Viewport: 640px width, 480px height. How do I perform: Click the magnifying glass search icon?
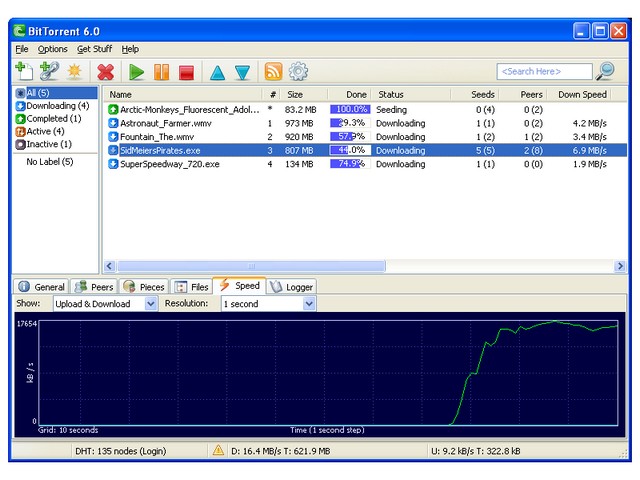[x=605, y=71]
